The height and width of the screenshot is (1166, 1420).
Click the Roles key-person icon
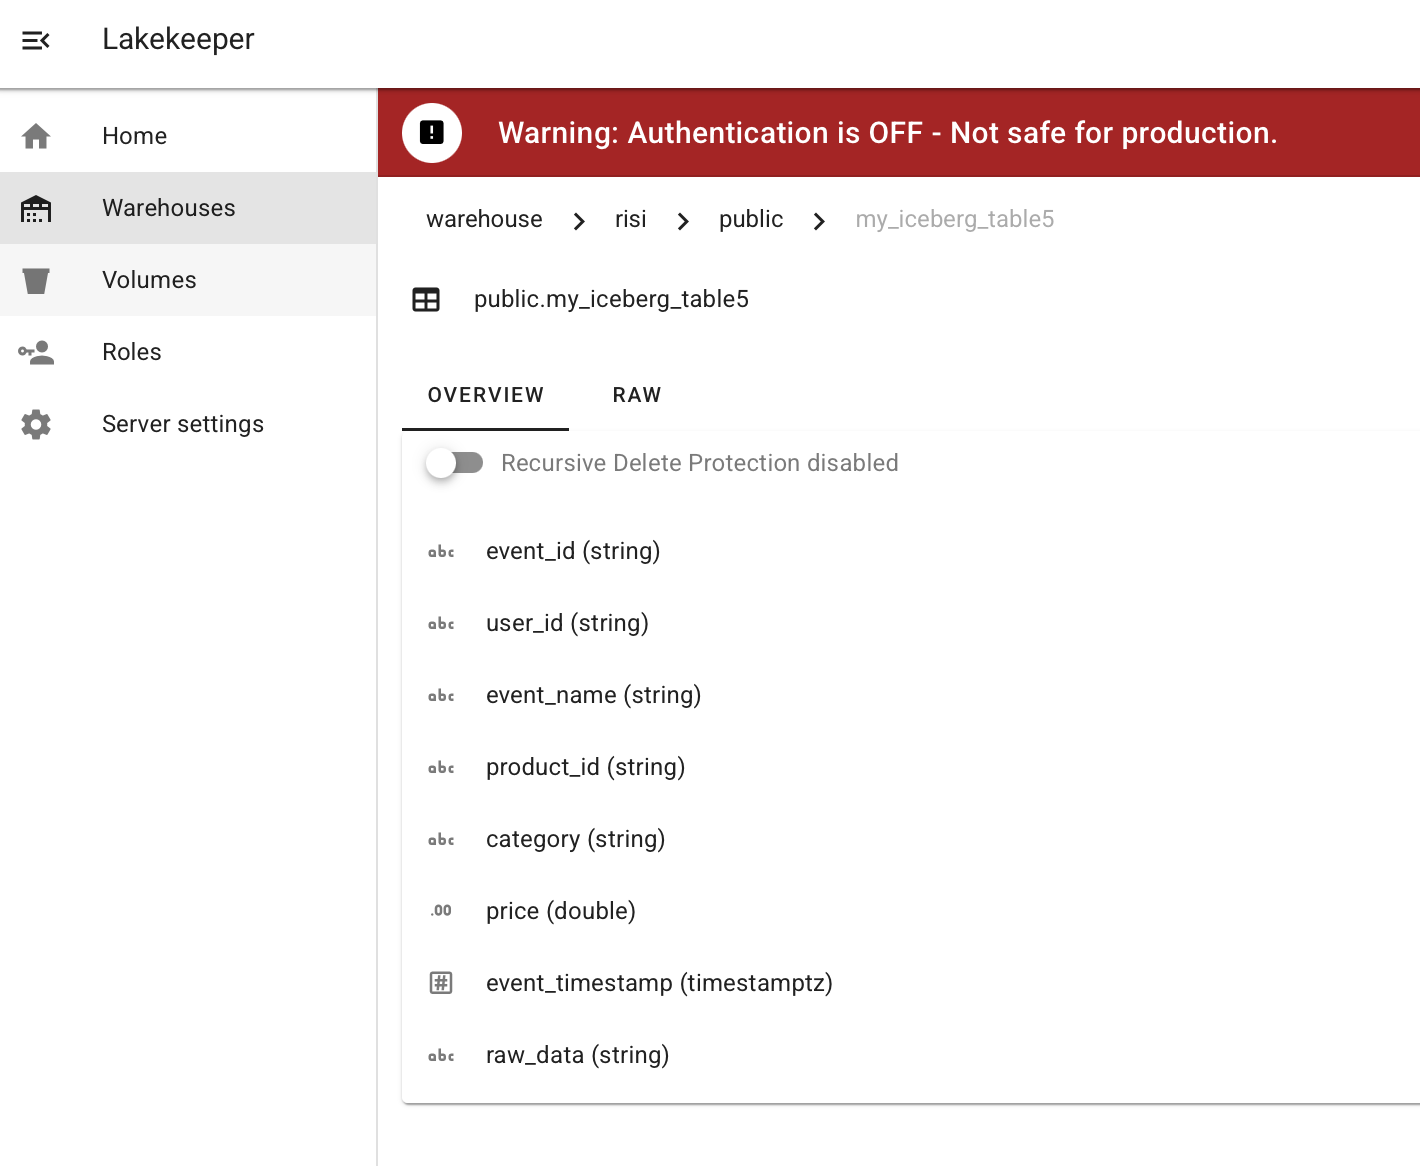click(x=36, y=352)
